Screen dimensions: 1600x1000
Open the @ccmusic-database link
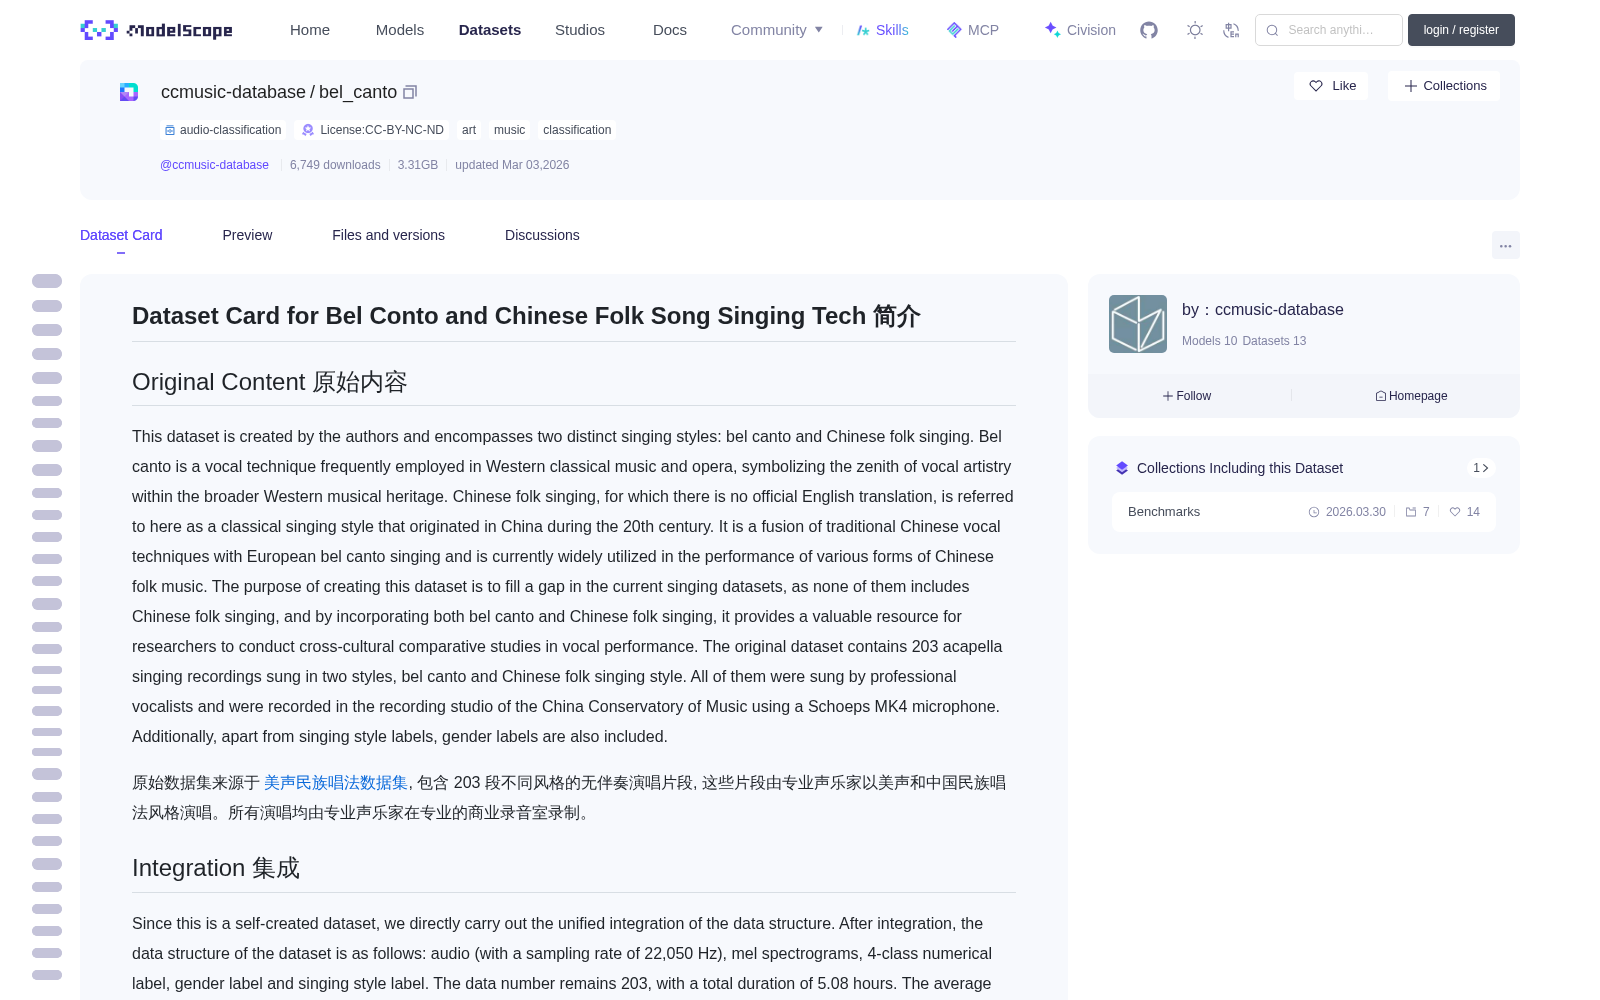point(214,165)
